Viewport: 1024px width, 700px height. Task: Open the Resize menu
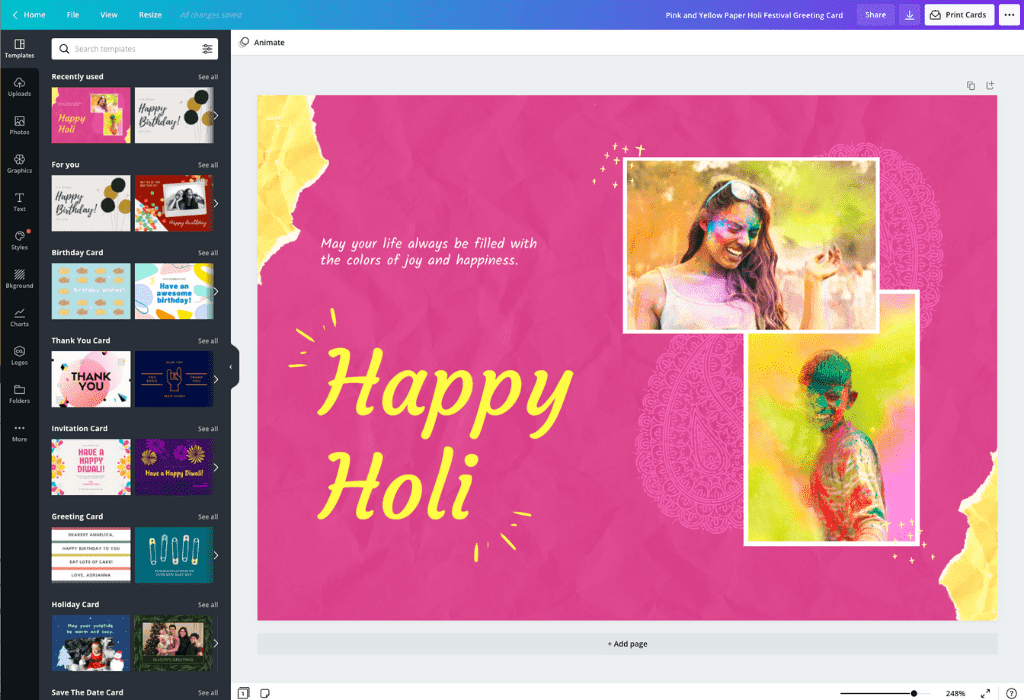click(x=150, y=15)
